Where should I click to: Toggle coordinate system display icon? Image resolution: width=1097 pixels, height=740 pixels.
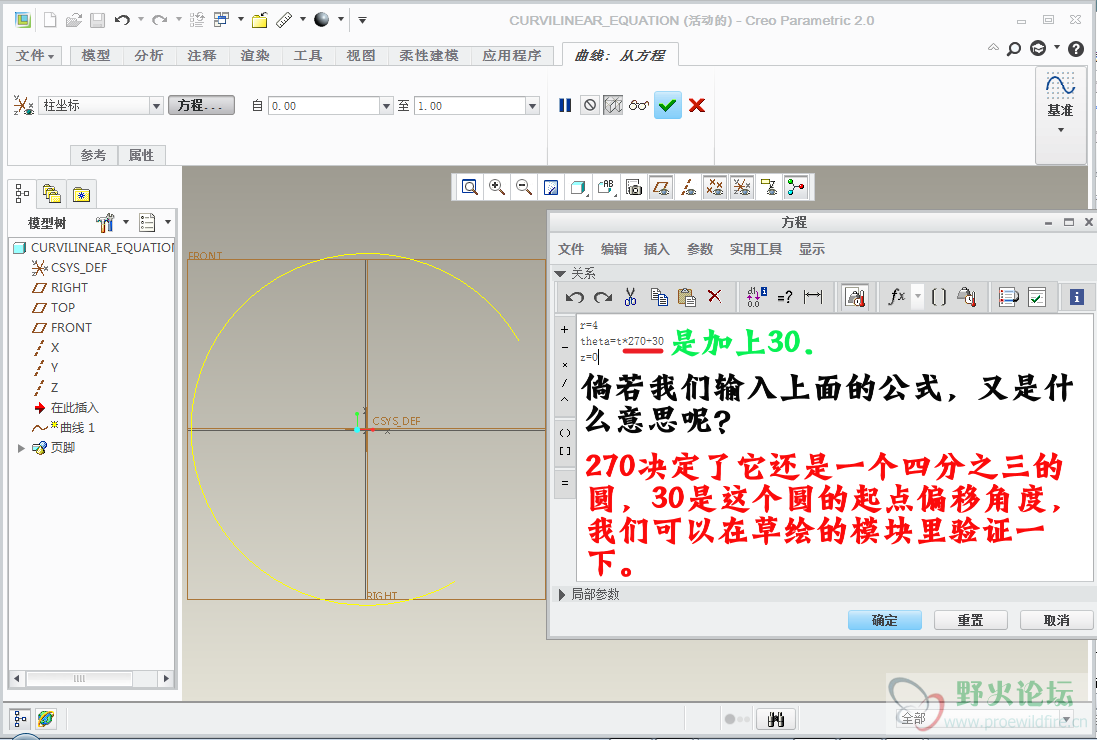[x=742, y=187]
